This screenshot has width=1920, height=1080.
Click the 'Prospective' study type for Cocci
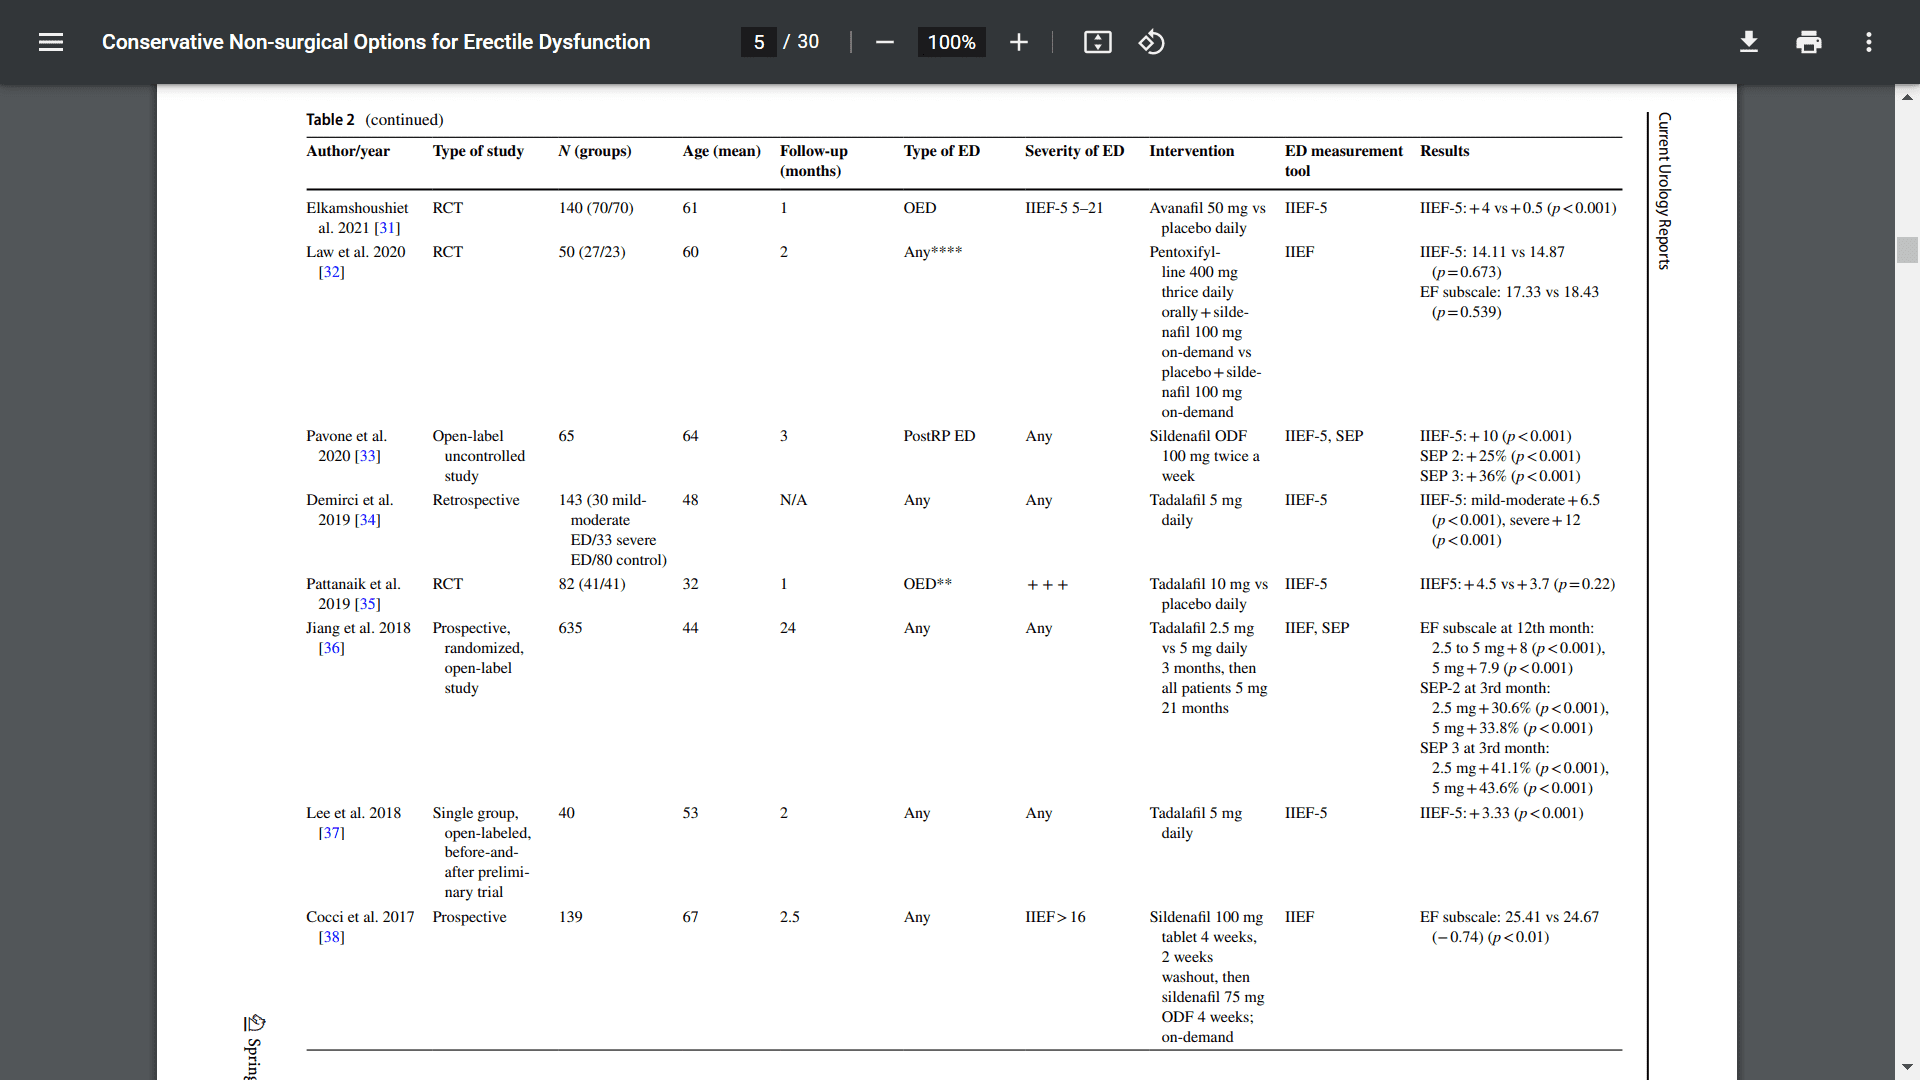(469, 917)
